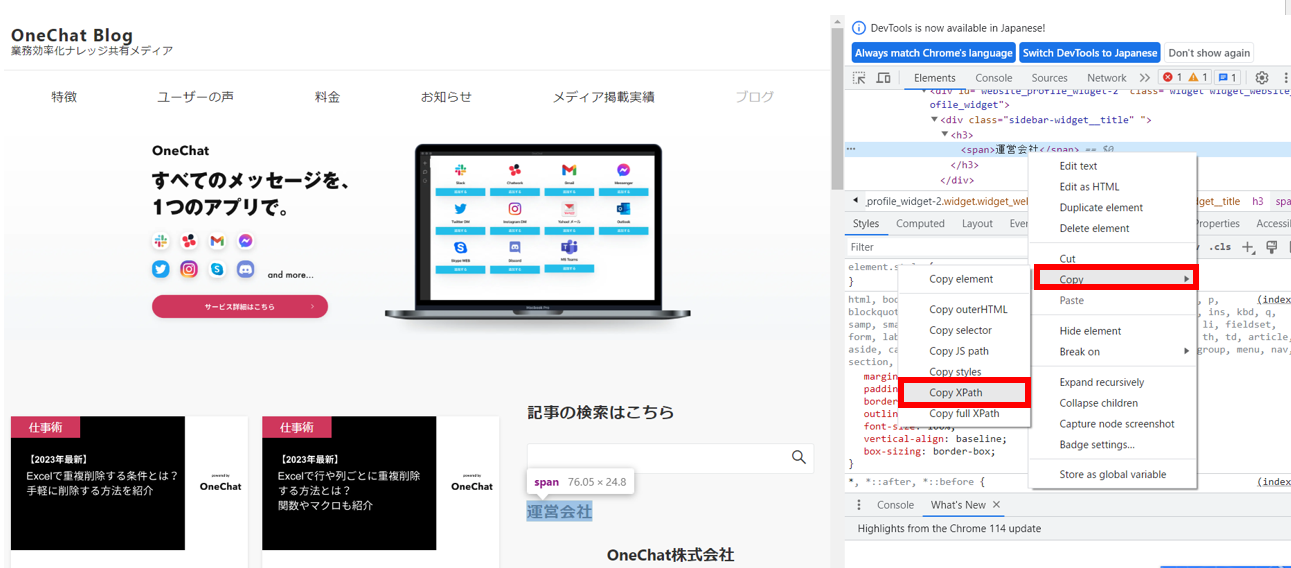Collapse the h3 node in DOM tree
Viewport: 1291px width, 568px height.
pos(945,135)
